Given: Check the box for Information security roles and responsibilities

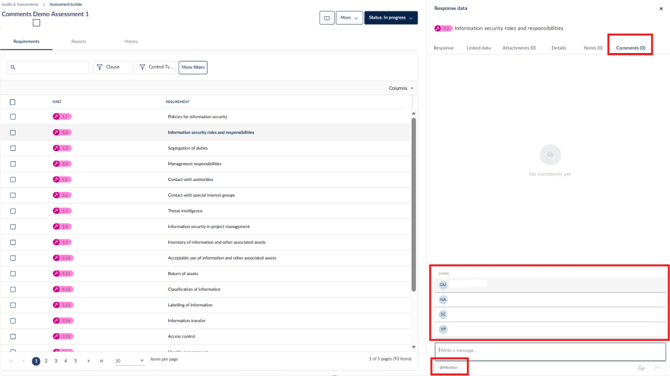Looking at the screenshot, I should [x=13, y=132].
